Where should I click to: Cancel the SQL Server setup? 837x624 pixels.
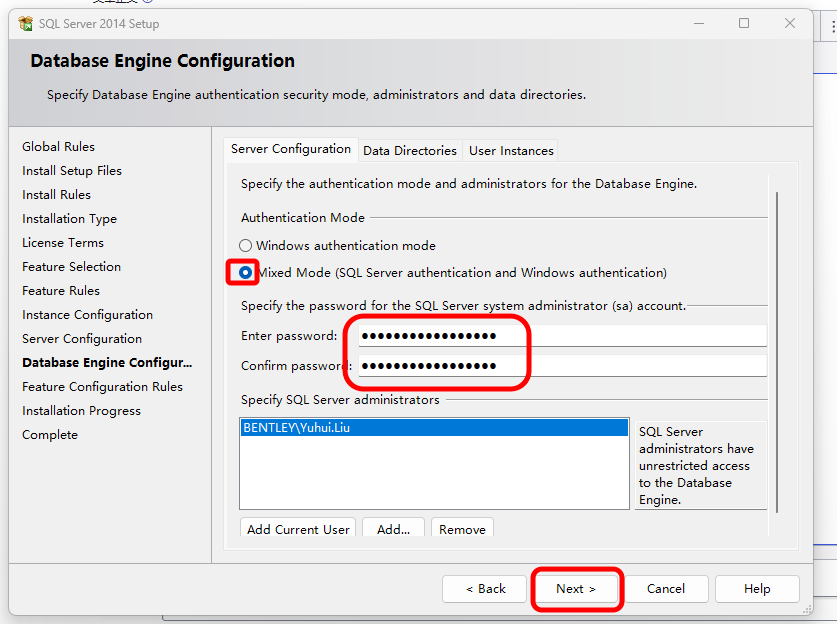(665, 589)
